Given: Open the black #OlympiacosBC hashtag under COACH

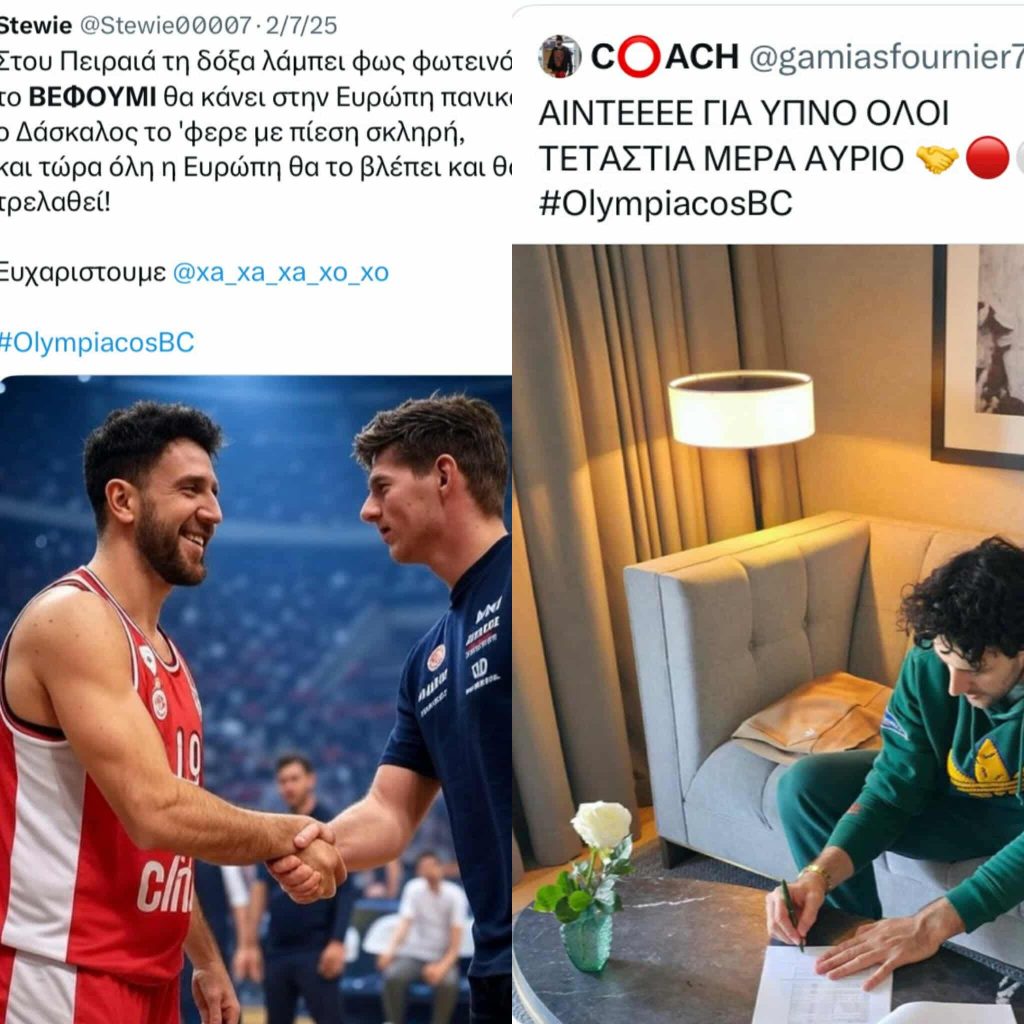Looking at the screenshot, I should click(665, 203).
